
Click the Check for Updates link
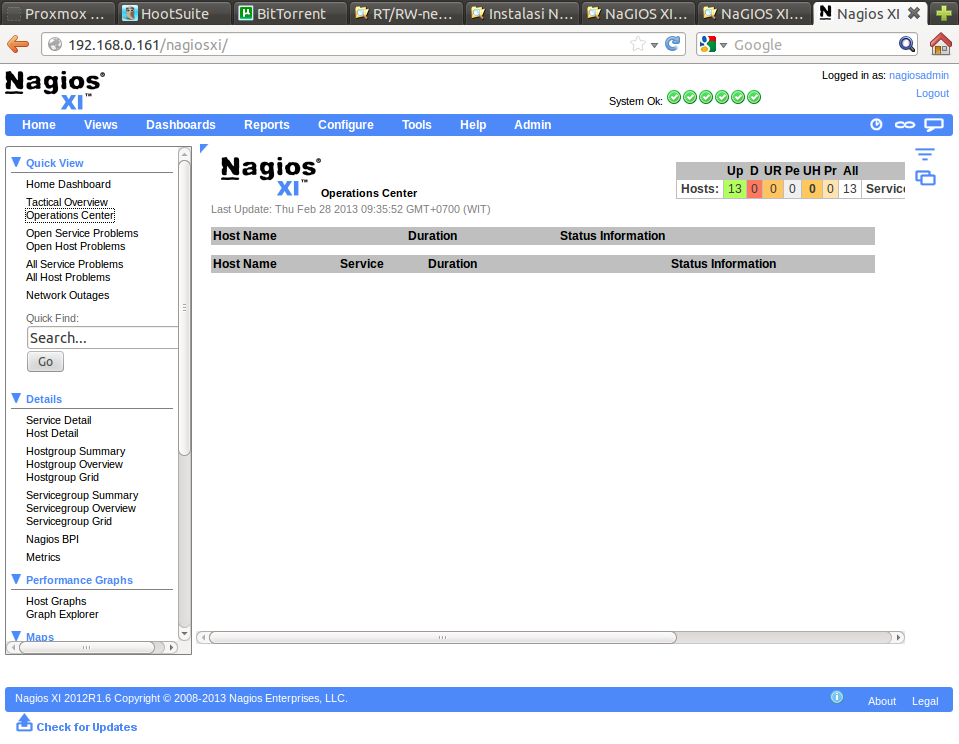pyautogui.click(x=86, y=727)
